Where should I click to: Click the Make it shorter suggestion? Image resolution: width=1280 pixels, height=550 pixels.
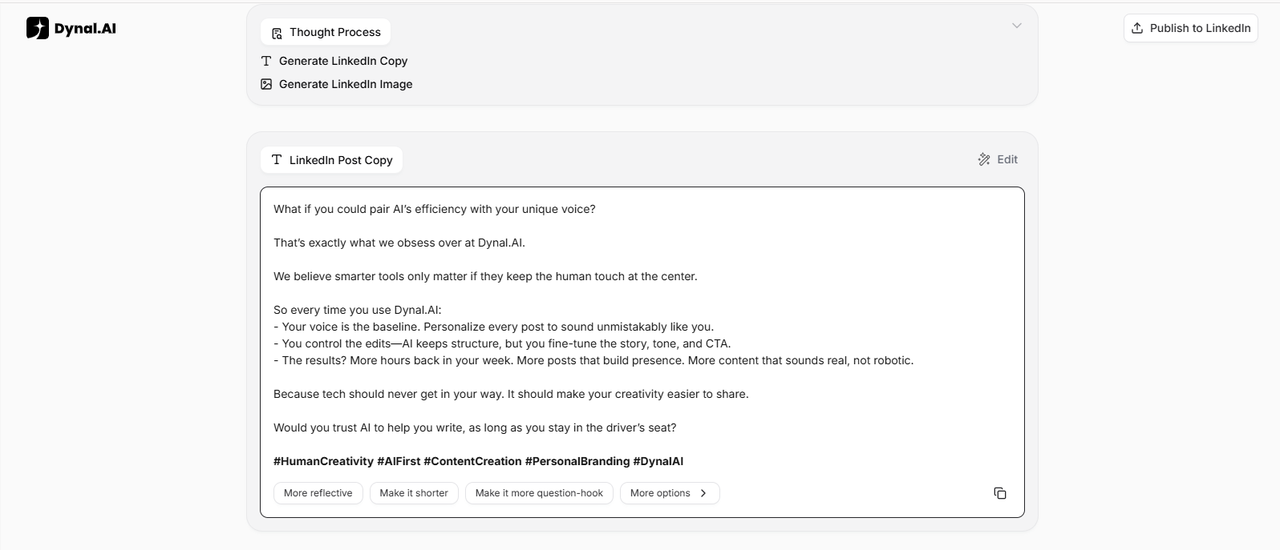coord(414,493)
